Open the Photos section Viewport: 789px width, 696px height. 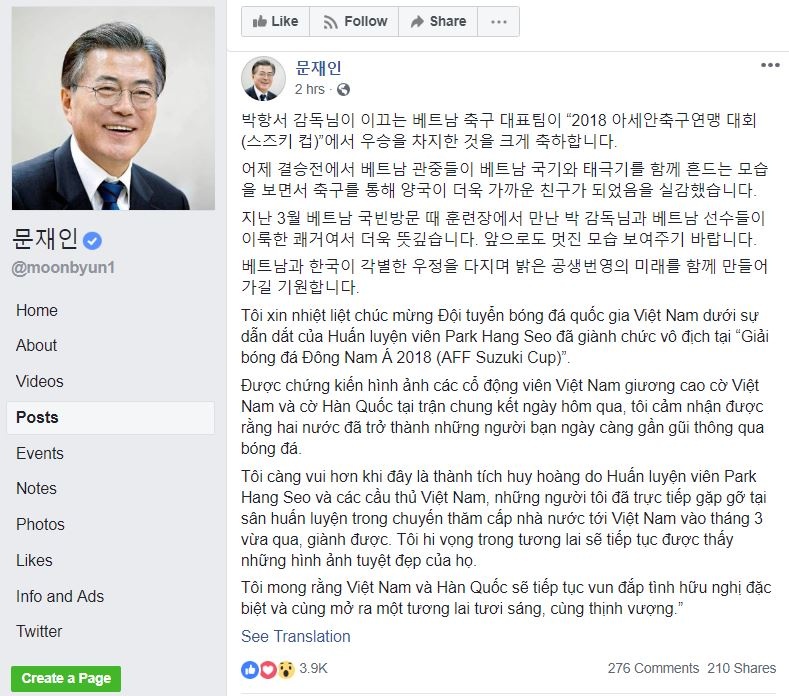click(40, 524)
